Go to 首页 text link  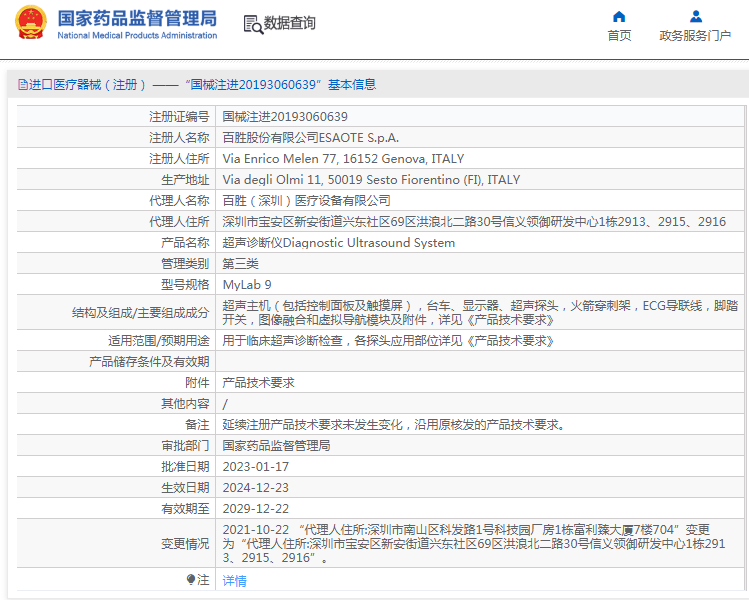(x=619, y=36)
